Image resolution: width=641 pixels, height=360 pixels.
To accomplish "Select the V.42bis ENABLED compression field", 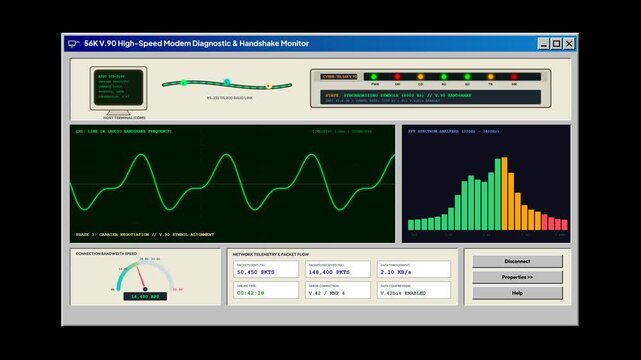I will click(414, 290).
